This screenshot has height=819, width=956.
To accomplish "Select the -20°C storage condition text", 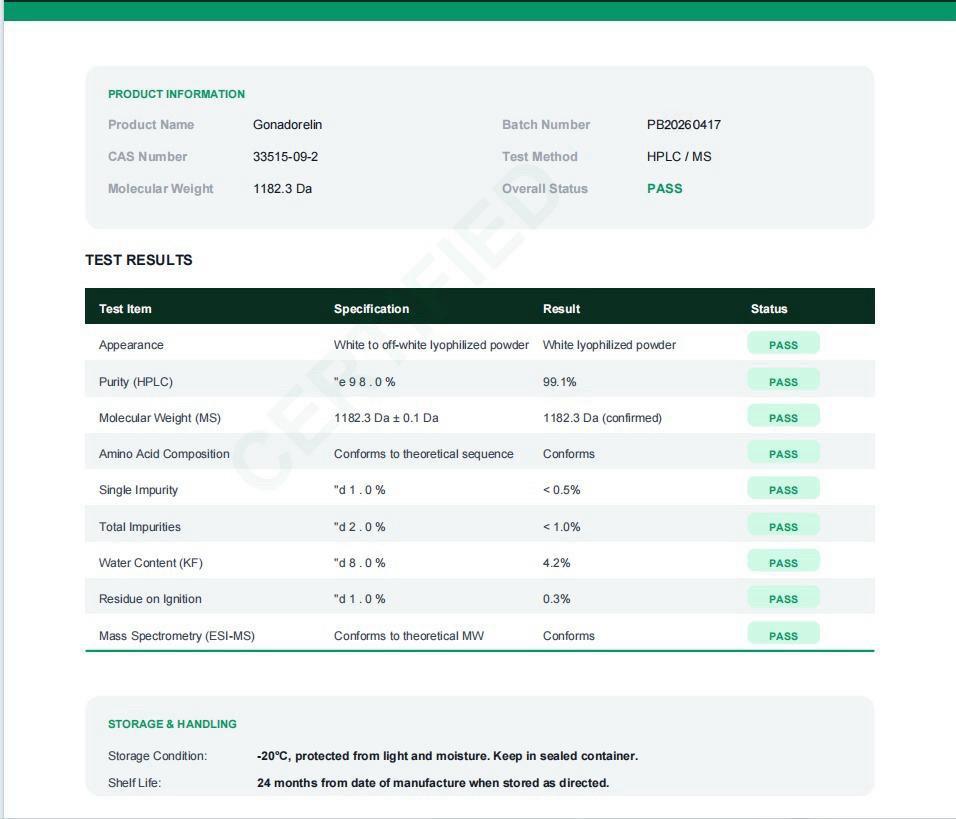I will pyautogui.click(x=448, y=756).
